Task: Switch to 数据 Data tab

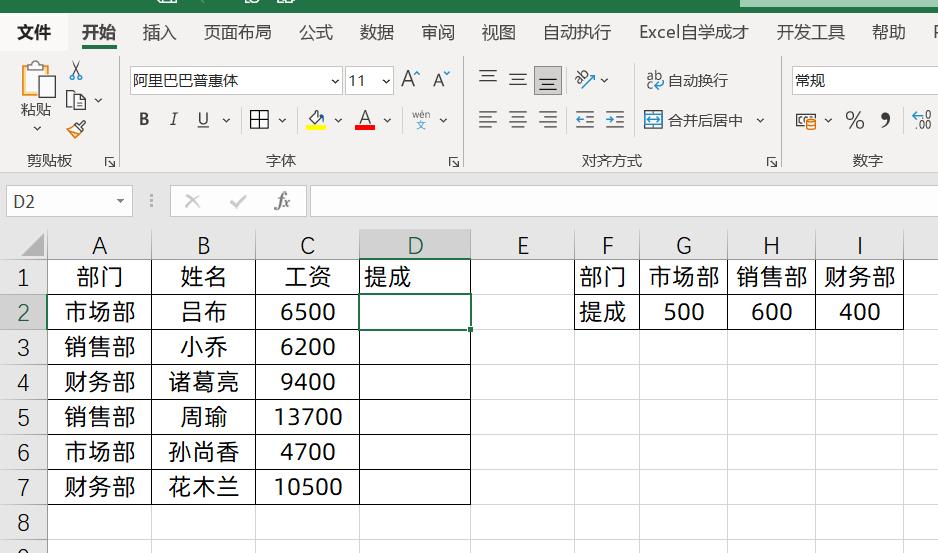Action: coord(377,32)
